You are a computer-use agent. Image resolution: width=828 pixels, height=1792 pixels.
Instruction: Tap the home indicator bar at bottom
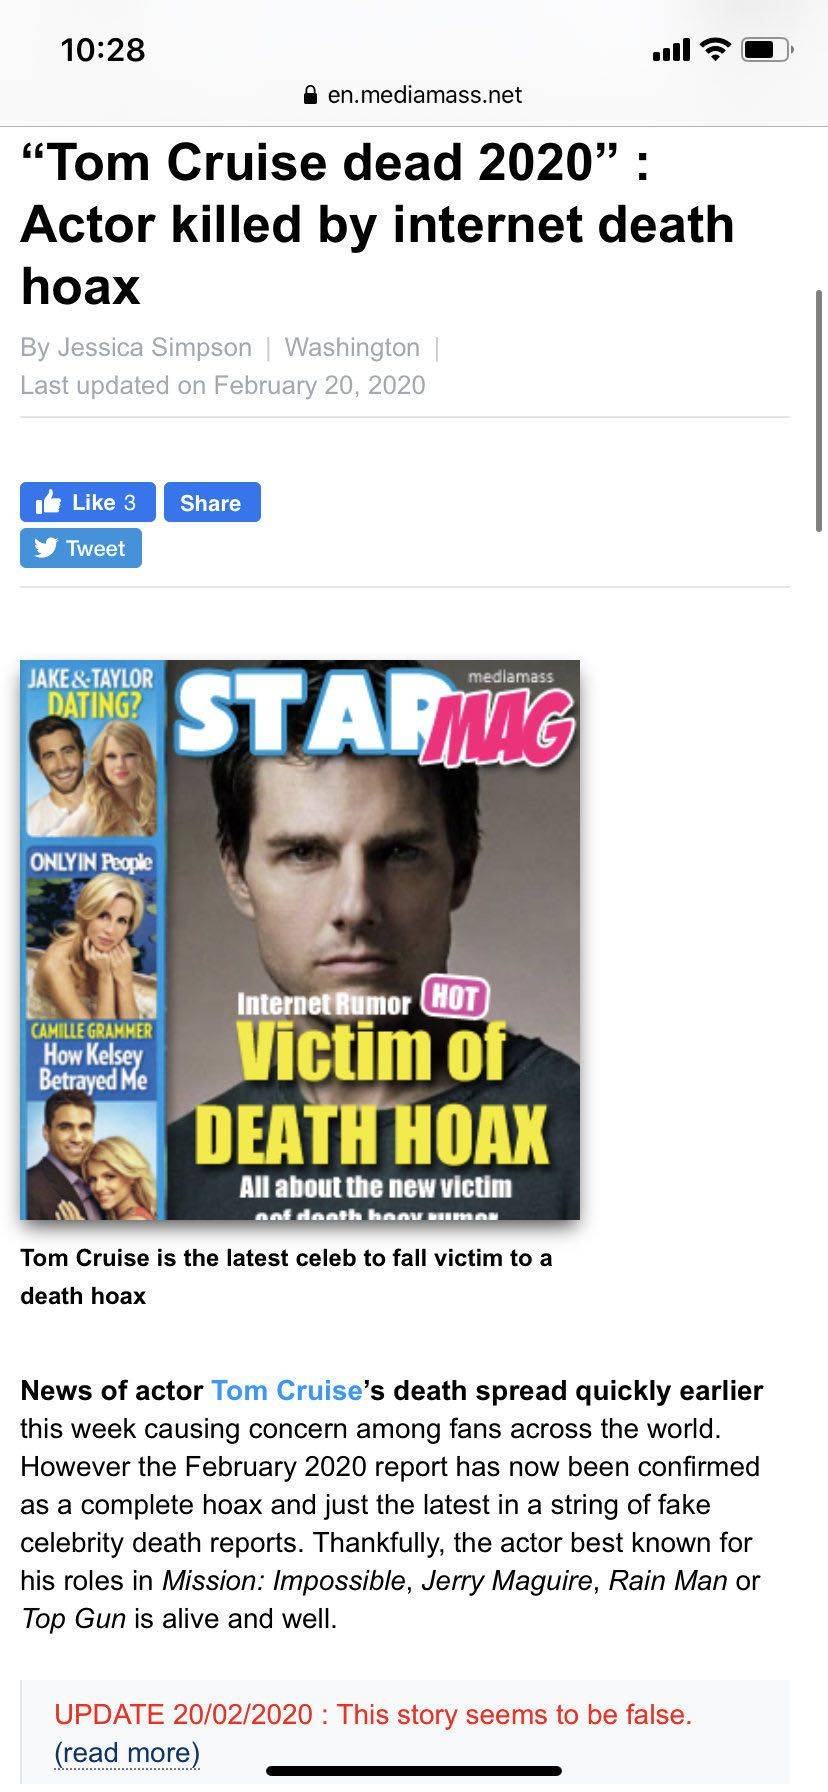(413, 1771)
